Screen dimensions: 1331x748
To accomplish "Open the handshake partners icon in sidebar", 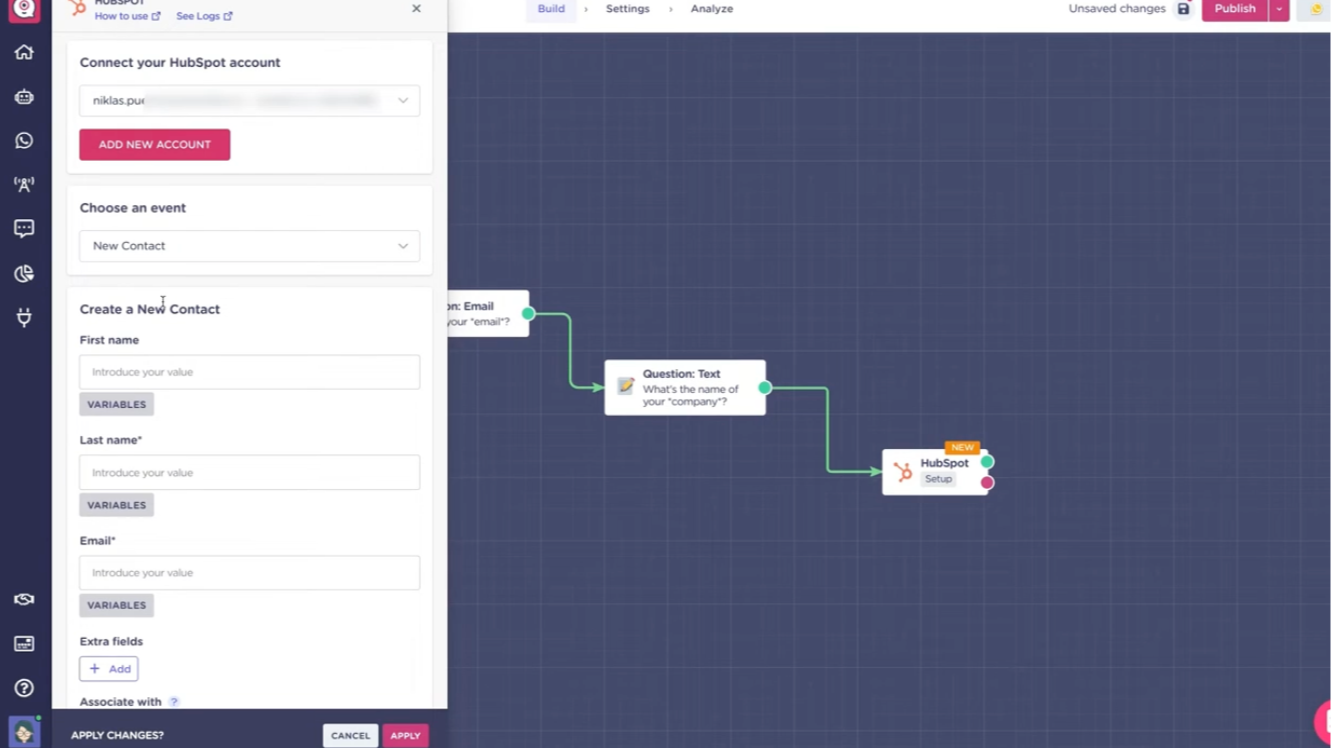I will pos(24,599).
